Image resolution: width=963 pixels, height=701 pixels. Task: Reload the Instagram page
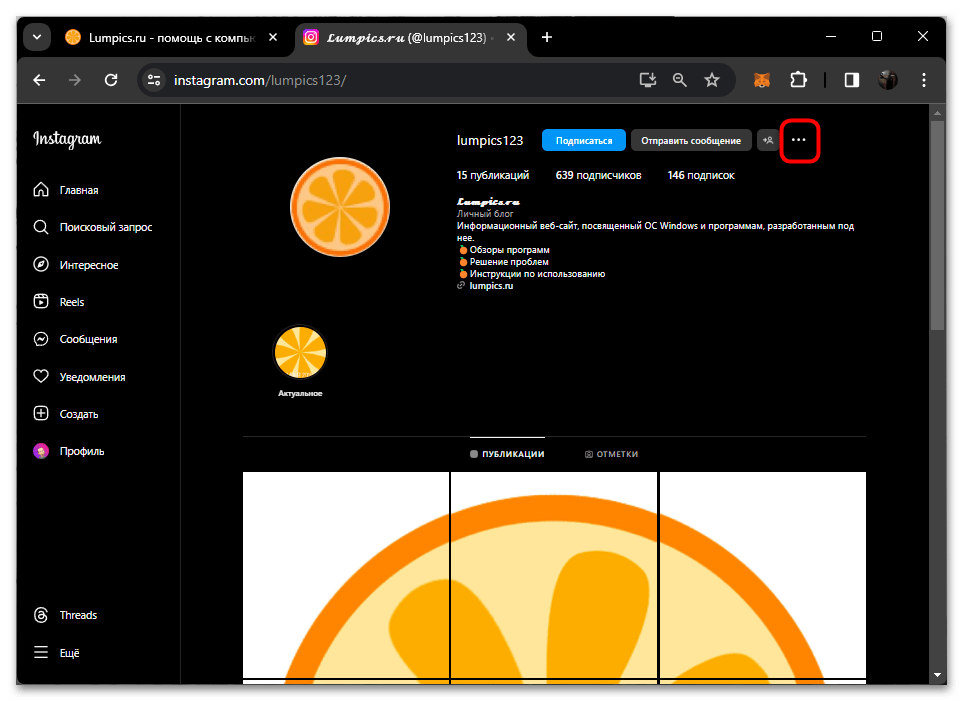point(111,80)
